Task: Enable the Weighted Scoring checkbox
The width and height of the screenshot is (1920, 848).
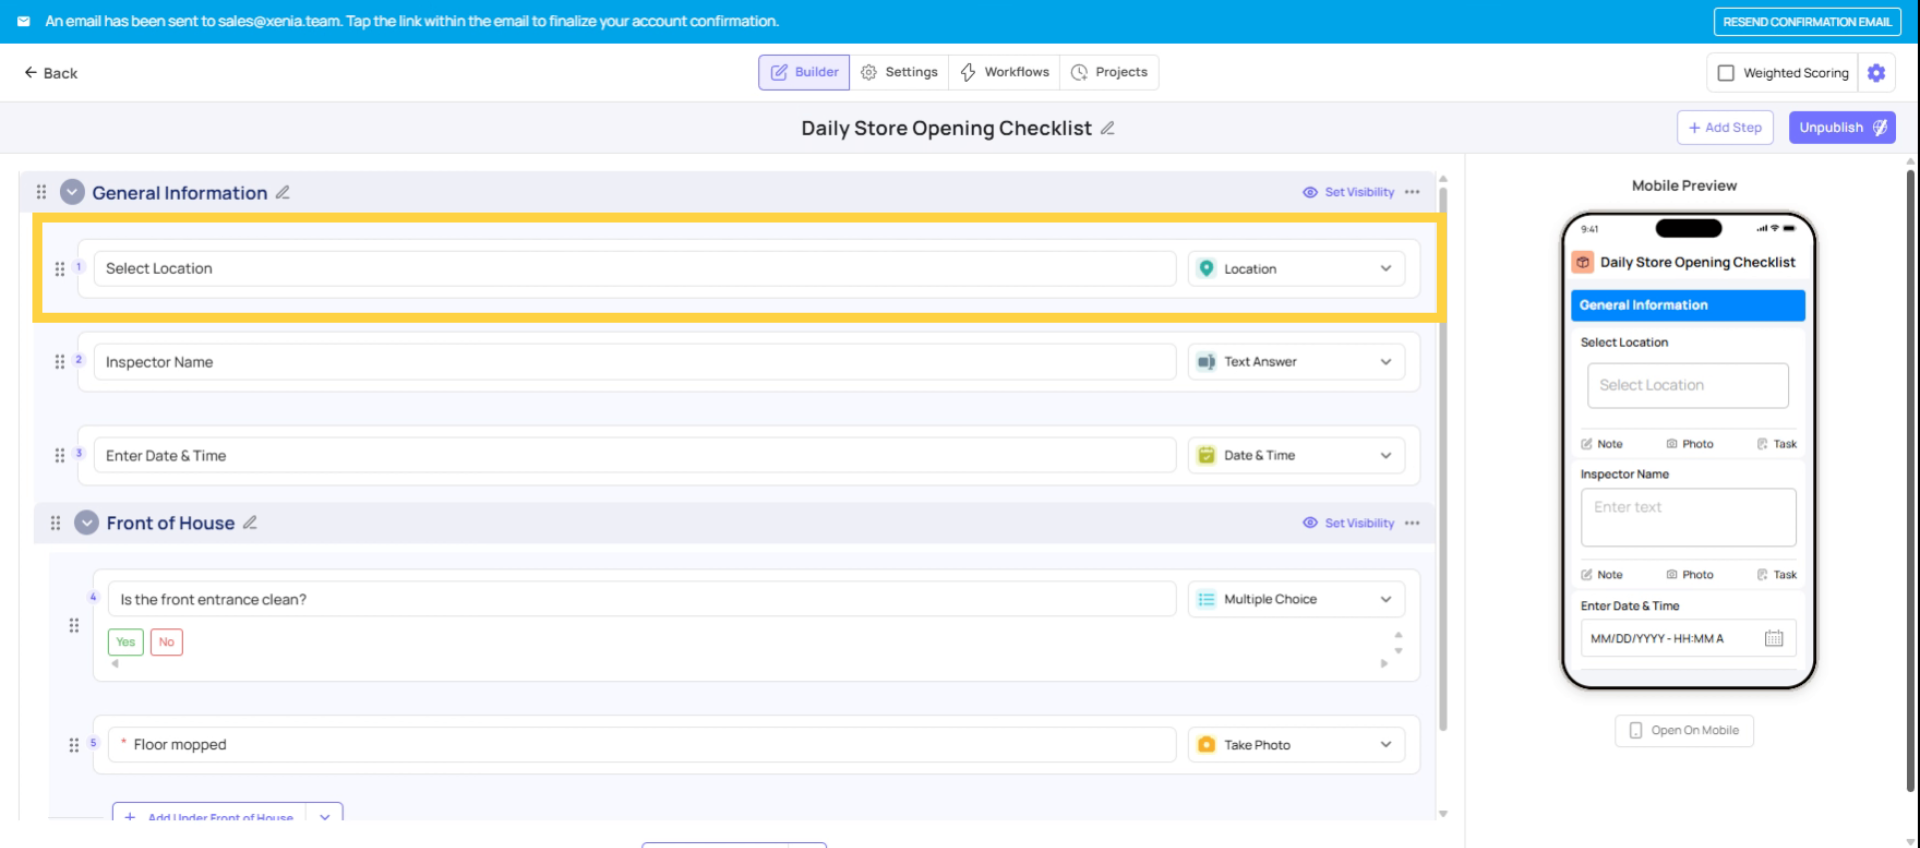Action: pos(1726,73)
